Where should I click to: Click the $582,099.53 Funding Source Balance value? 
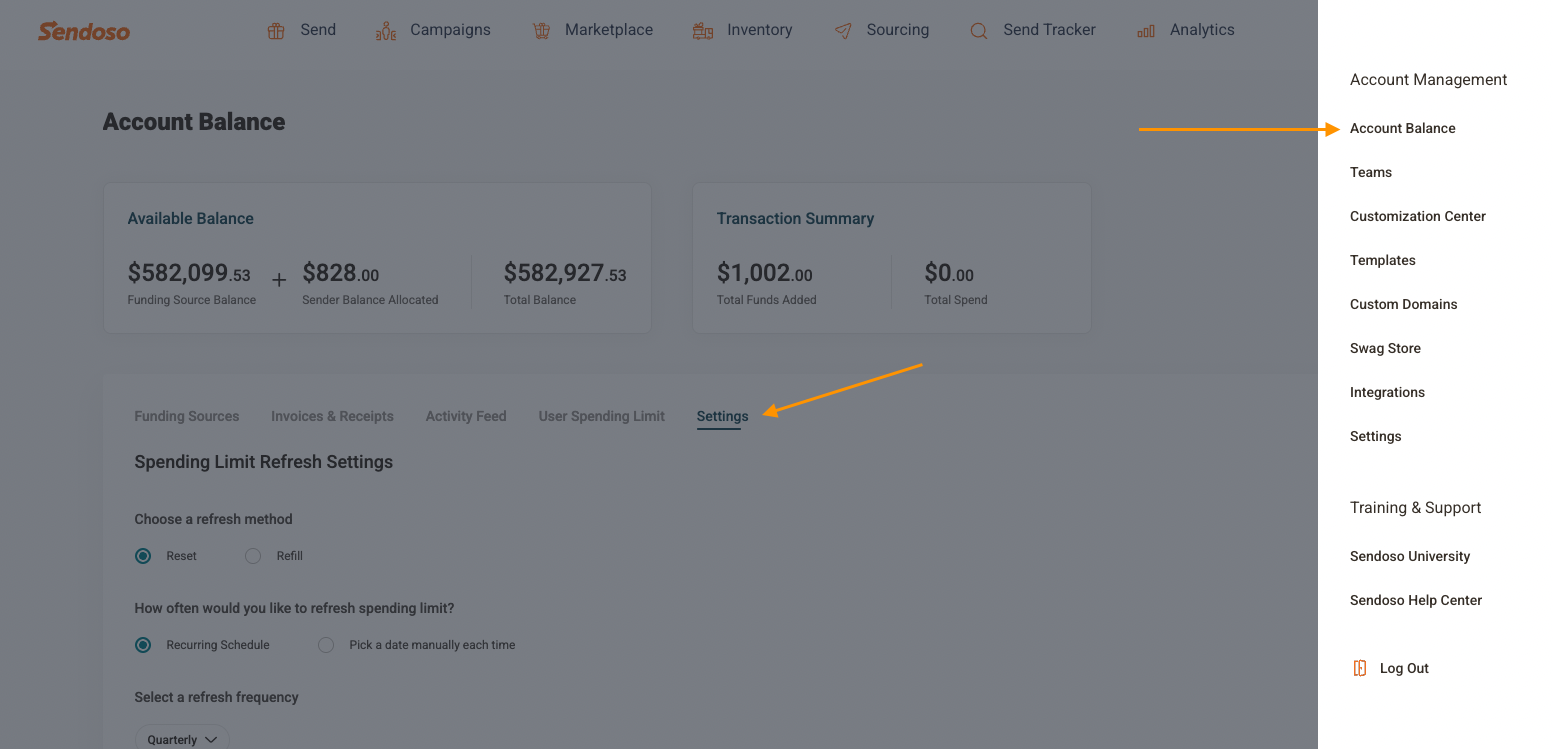click(x=189, y=273)
